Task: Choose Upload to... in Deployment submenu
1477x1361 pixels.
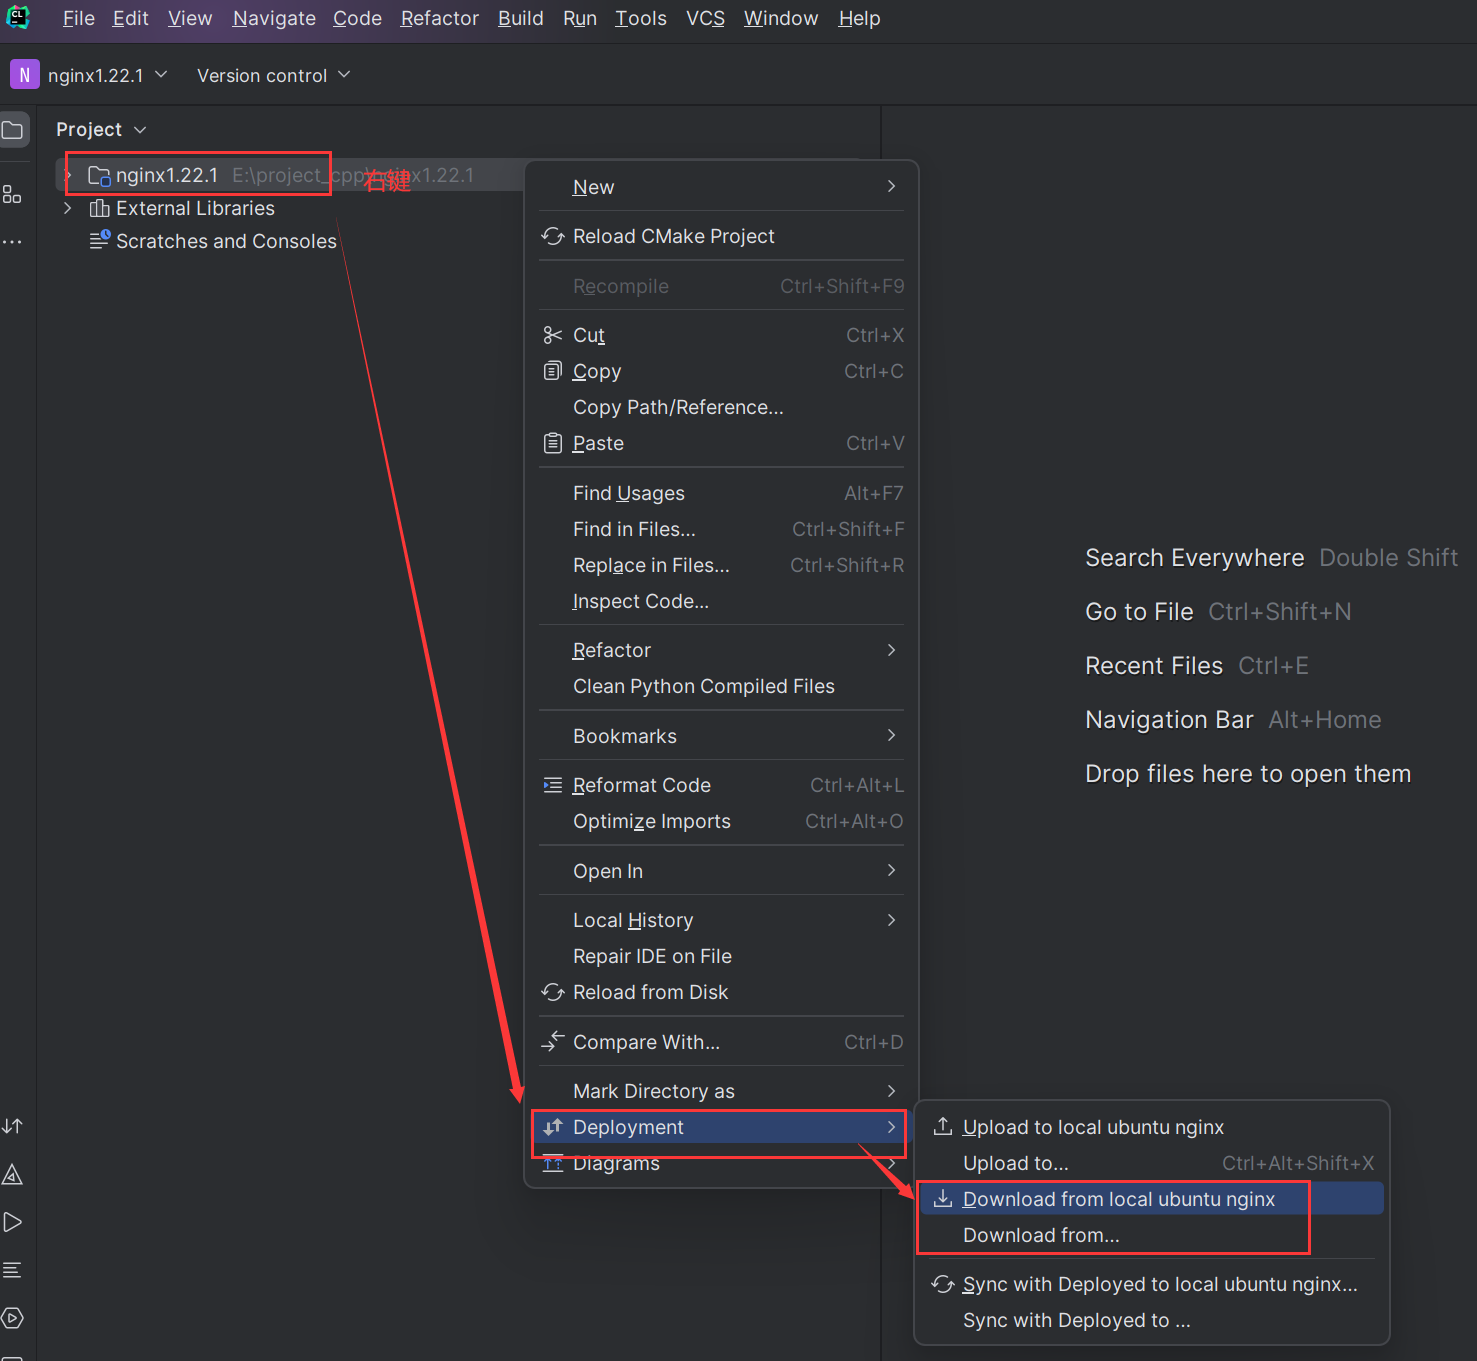Action: 1152,1163
